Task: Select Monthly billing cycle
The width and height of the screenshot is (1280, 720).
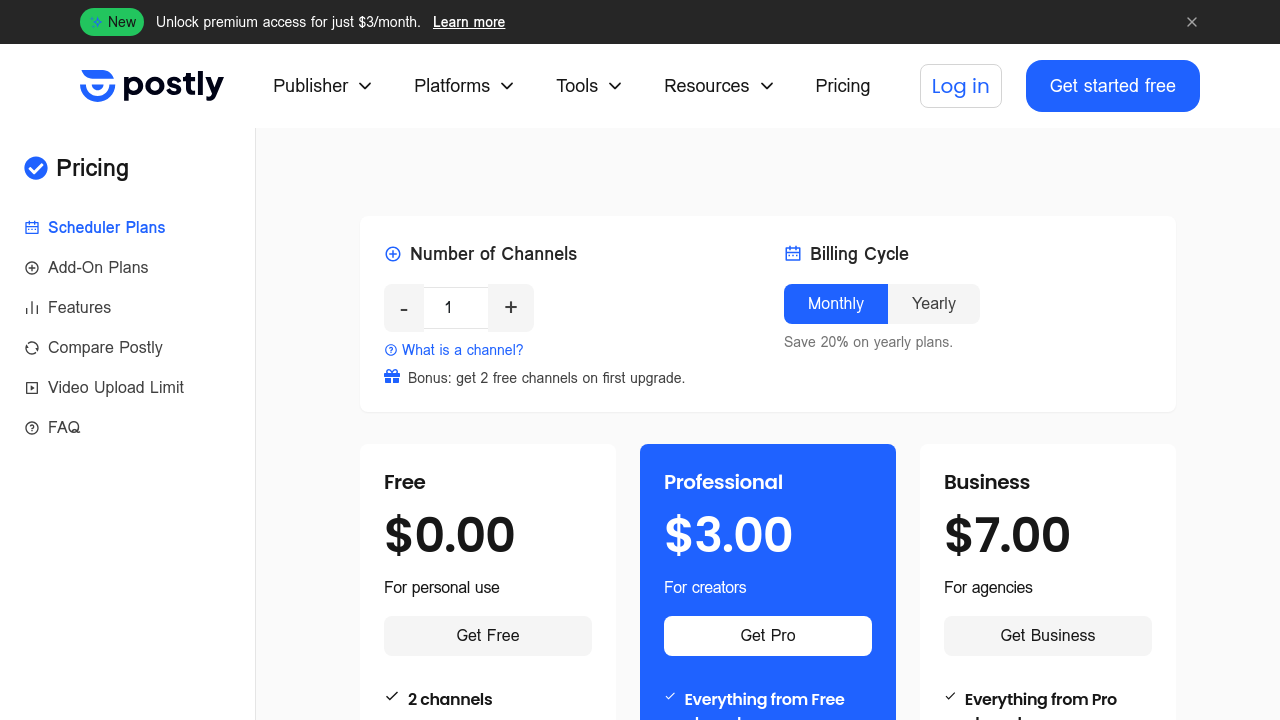Action: pyautogui.click(x=836, y=304)
